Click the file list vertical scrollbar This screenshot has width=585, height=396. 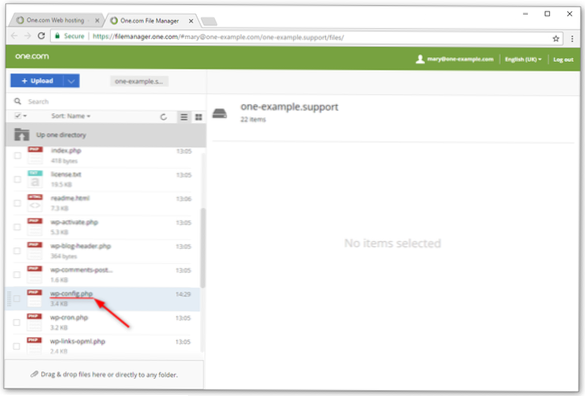(x=203, y=248)
